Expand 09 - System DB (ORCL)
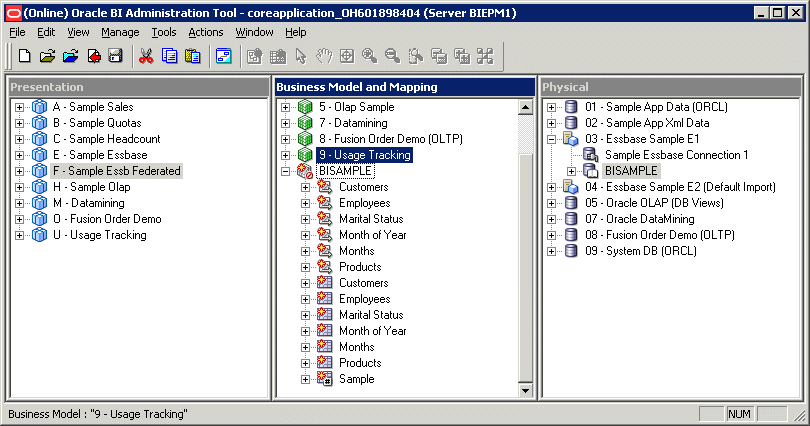Viewport: 810px width, 426px height. 551,251
